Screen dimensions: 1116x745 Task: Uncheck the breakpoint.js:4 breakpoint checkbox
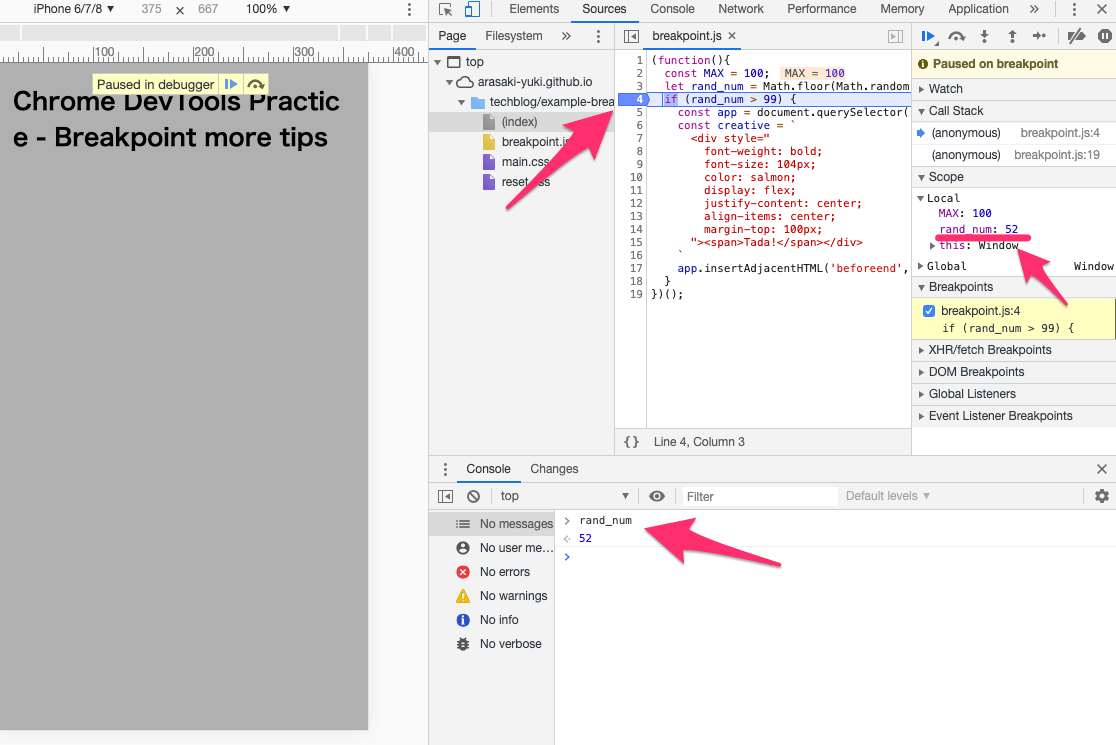tap(929, 311)
